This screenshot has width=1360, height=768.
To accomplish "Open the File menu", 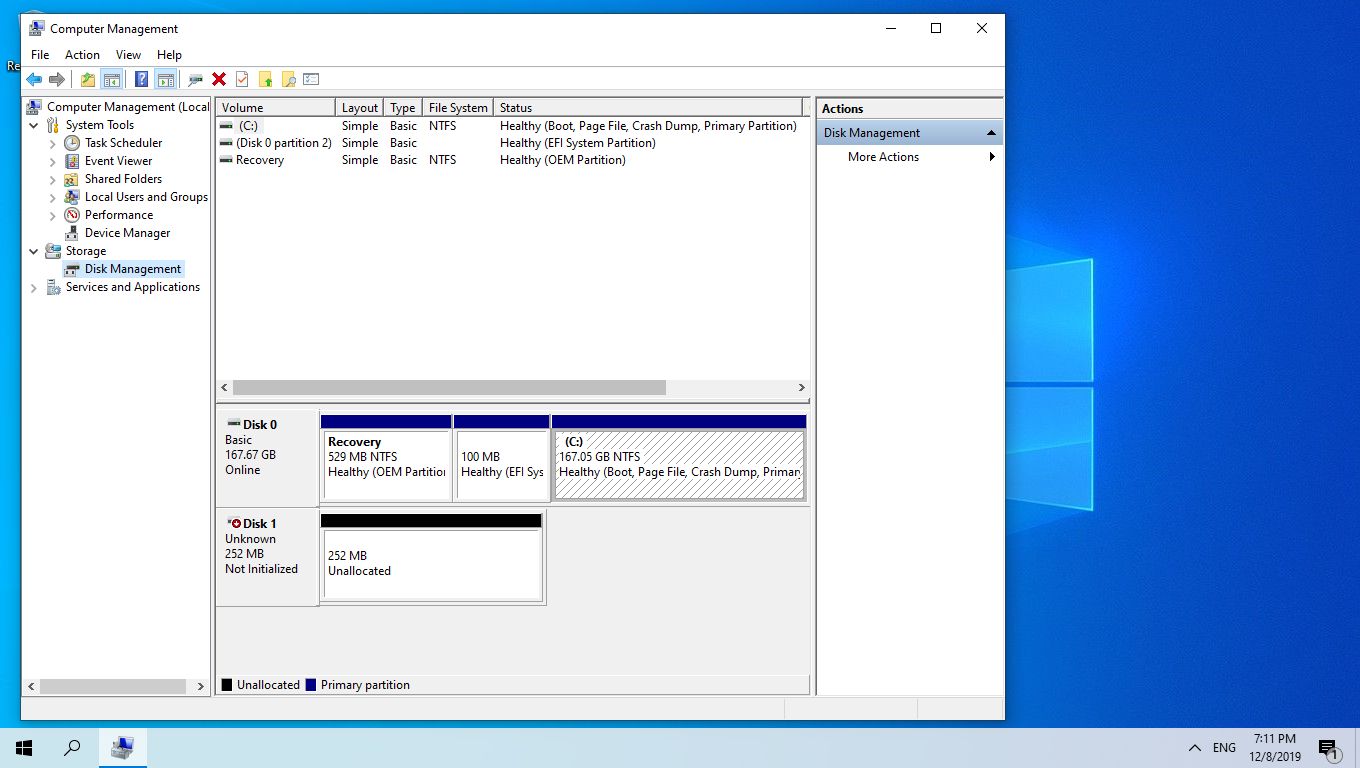I will (40, 55).
